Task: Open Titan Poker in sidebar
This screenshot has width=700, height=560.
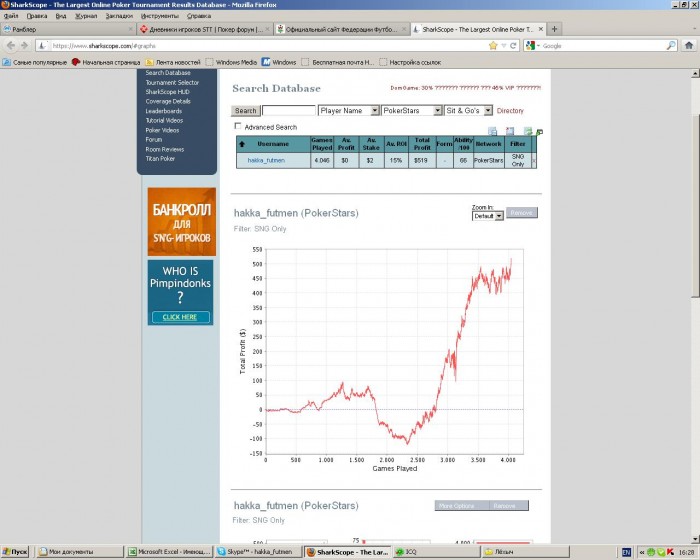Action: pos(160,159)
